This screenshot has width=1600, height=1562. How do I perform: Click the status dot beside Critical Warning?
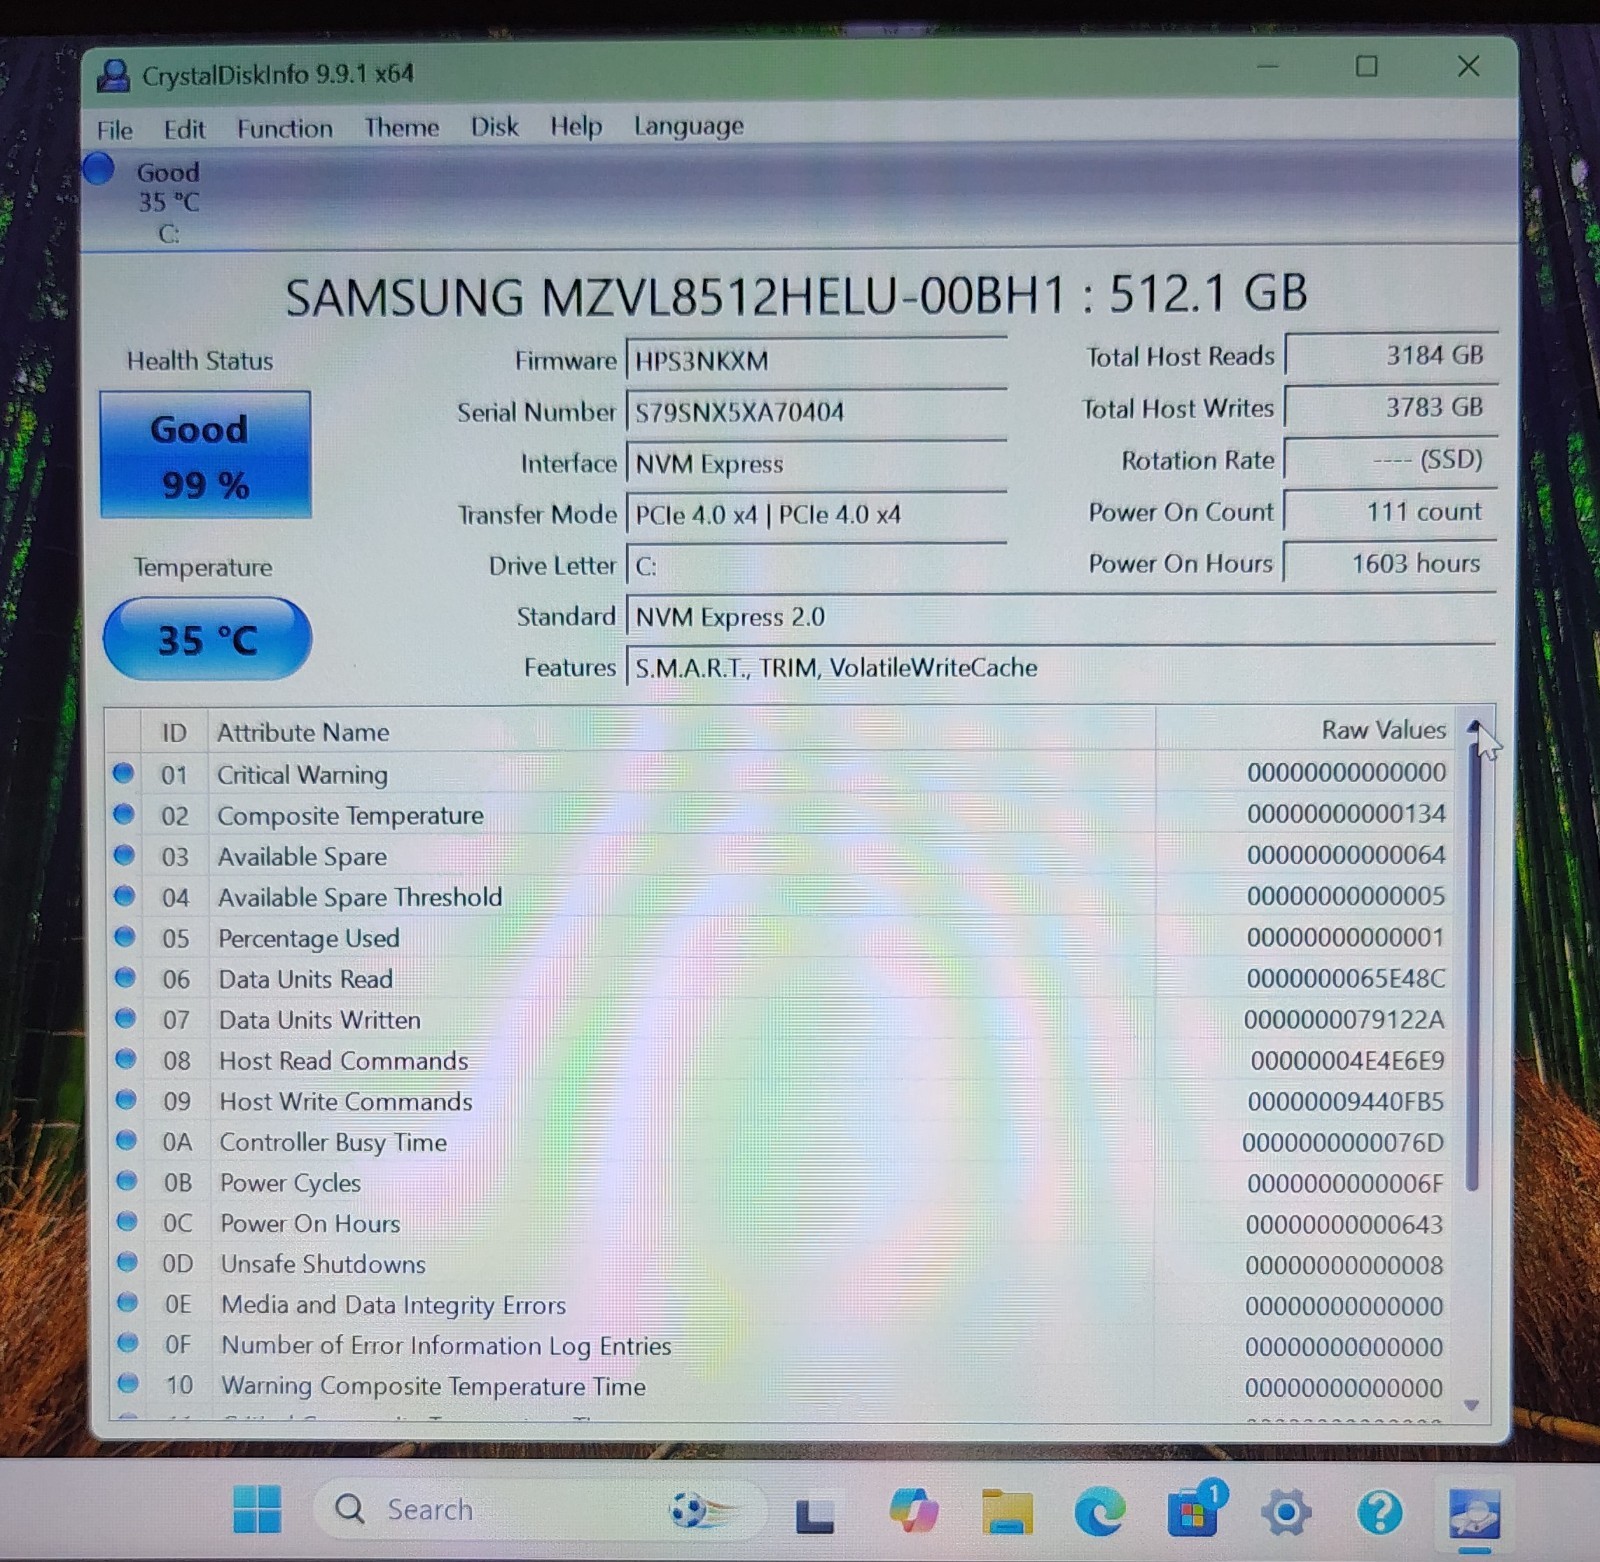pyautogui.click(x=123, y=773)
